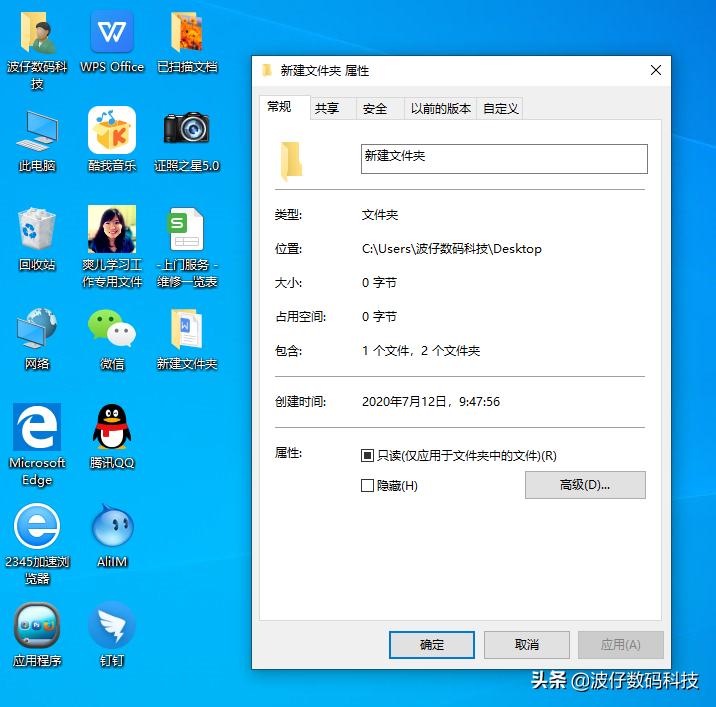The height and width of the screenshot is (707, 716).
Task: Click the 文件夹 type value
Action: [379, 215]
